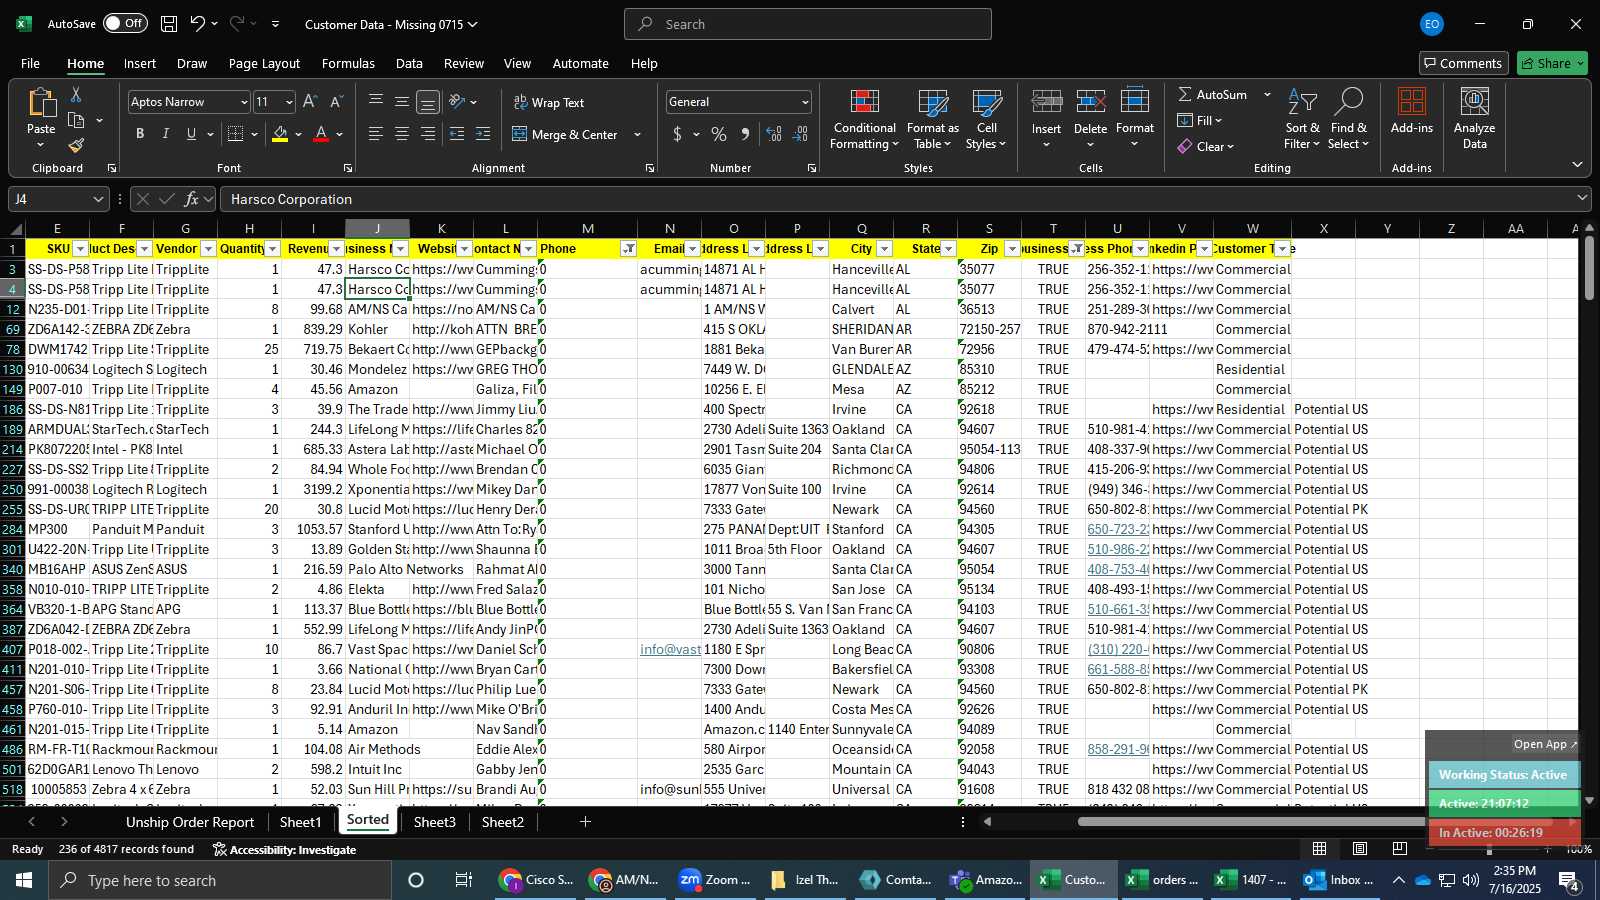
Task: Toggle Wrap Text
Action: [x=549, y=102]
